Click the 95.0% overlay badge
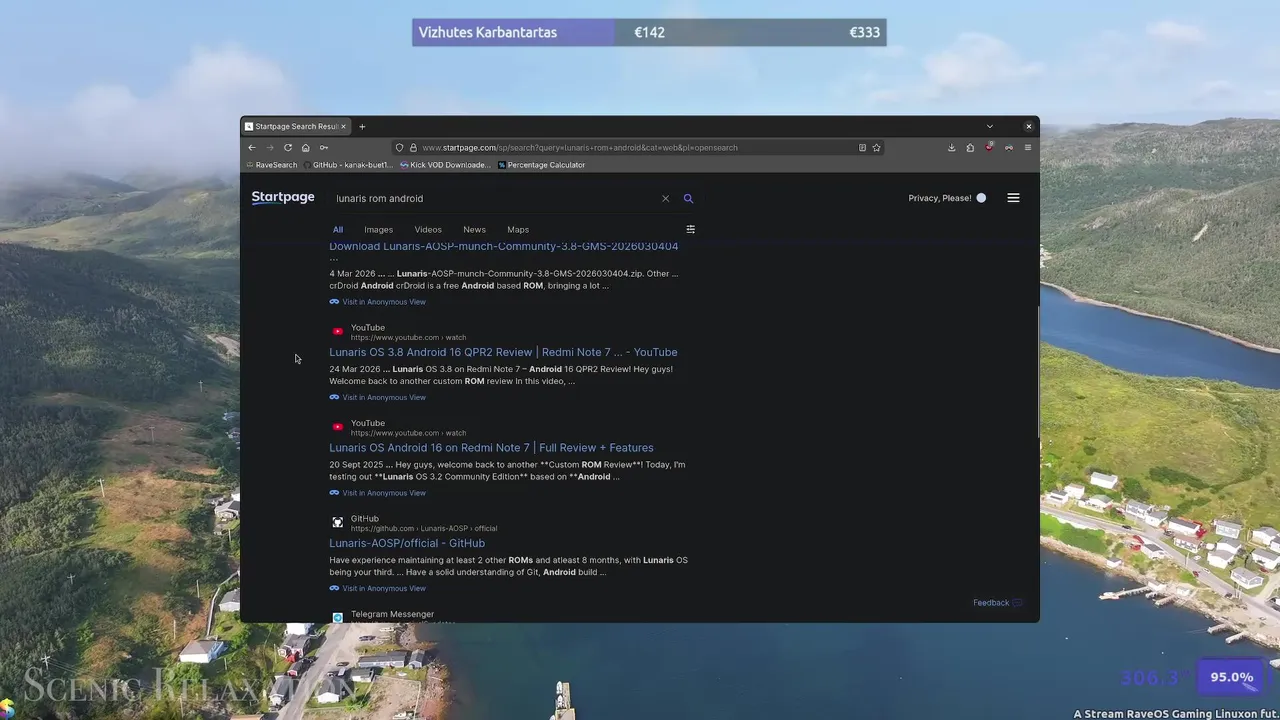Viewport: 1280px width, 720px height. 1231,677
